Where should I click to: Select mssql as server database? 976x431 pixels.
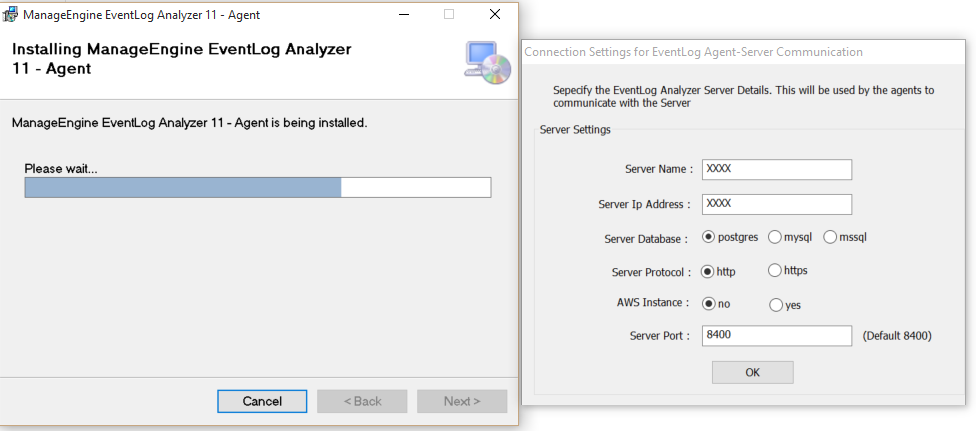point(829,237)
